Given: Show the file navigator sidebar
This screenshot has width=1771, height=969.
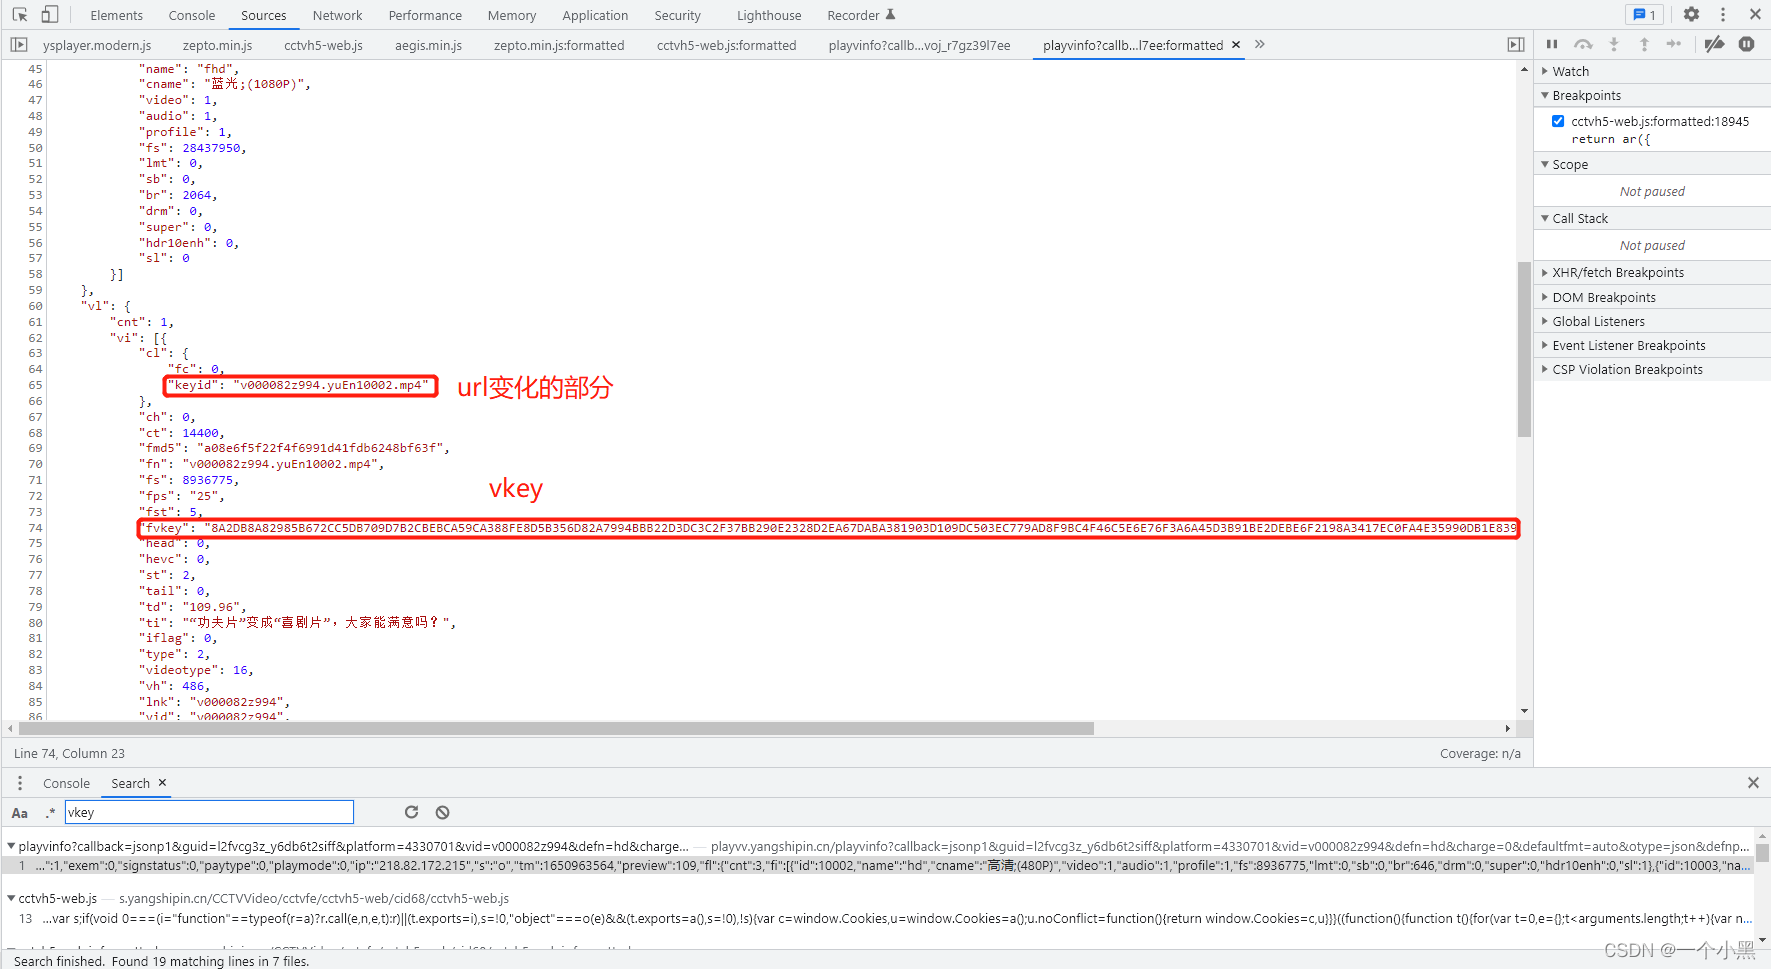Looking at the screenshot, I should (19, 45).
